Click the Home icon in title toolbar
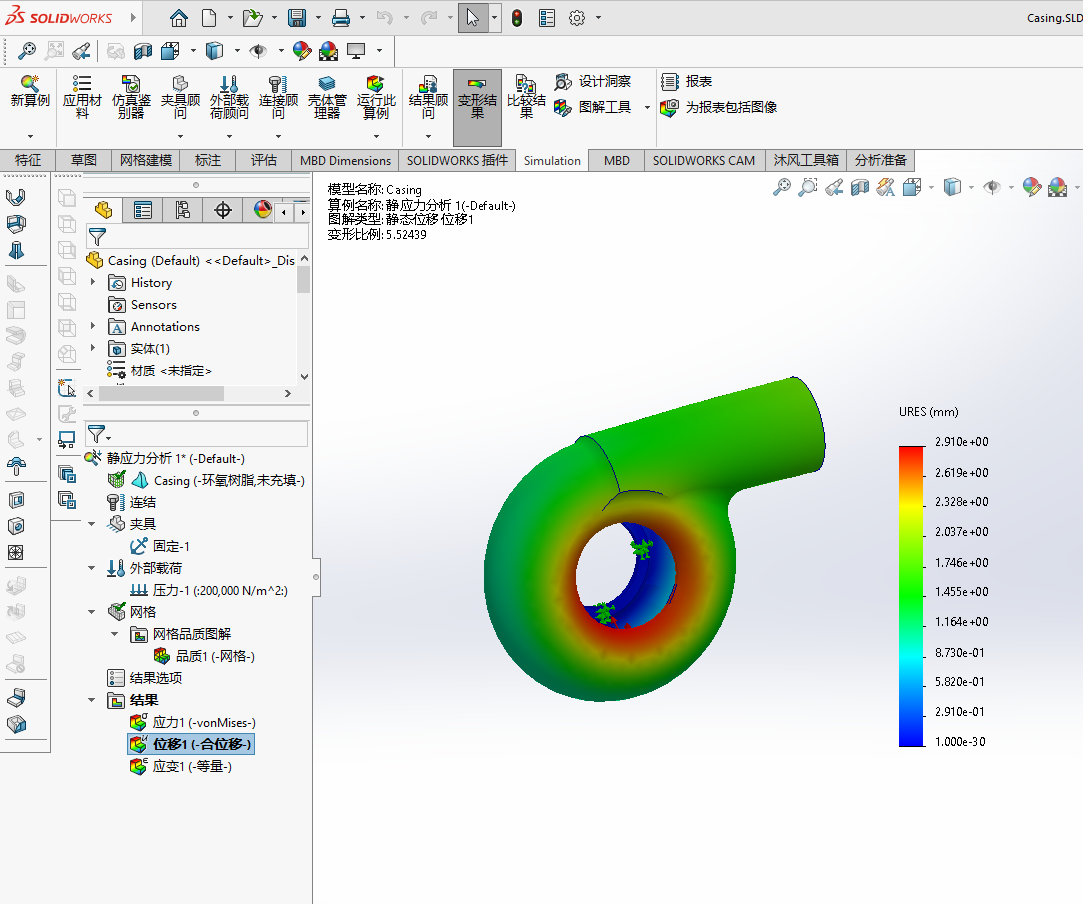 (179, 18)
